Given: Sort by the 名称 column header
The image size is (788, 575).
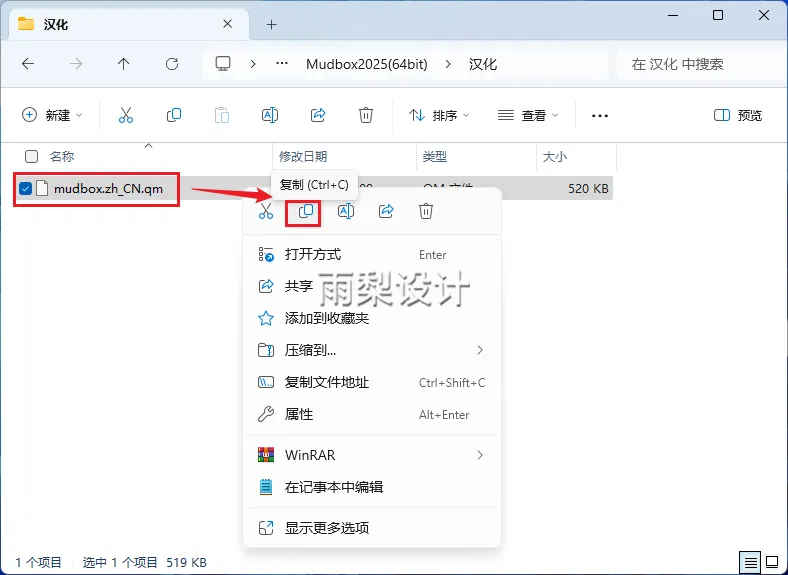Looking at the screenshot, I should (62, 157).
